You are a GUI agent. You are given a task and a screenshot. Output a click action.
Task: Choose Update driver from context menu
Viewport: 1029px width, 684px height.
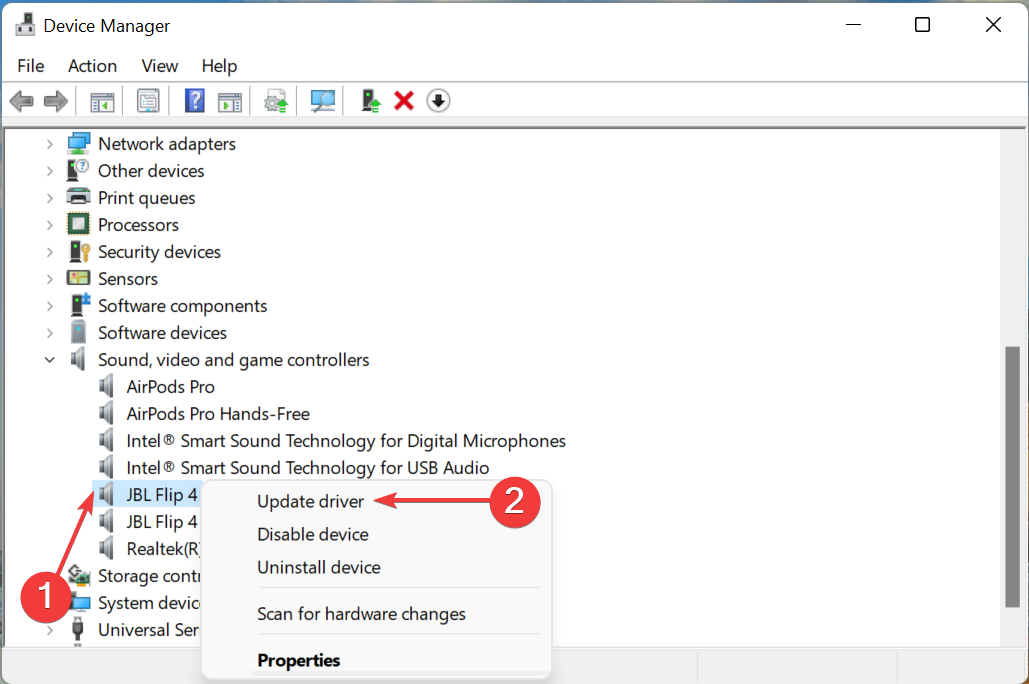310,501
